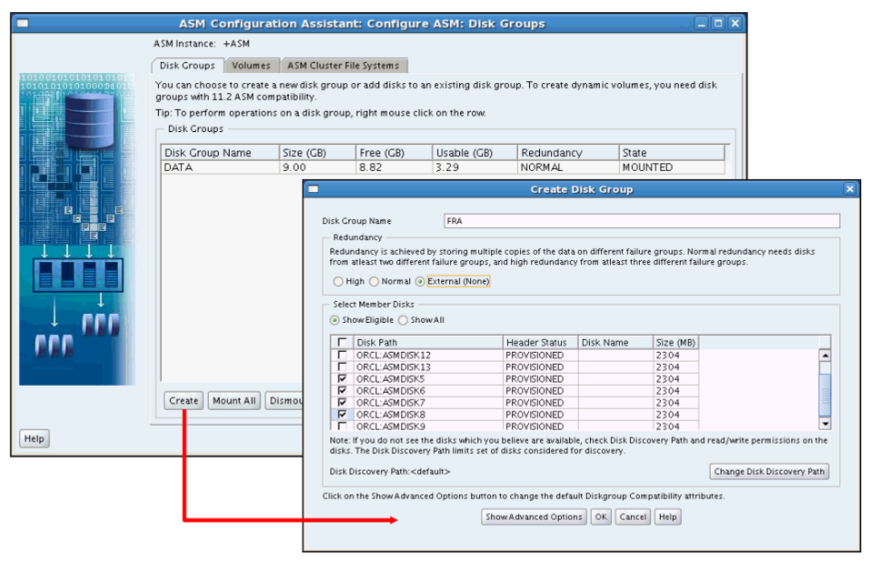
Task: Cancel the Create Disk Group dialog
Action: 633,517
